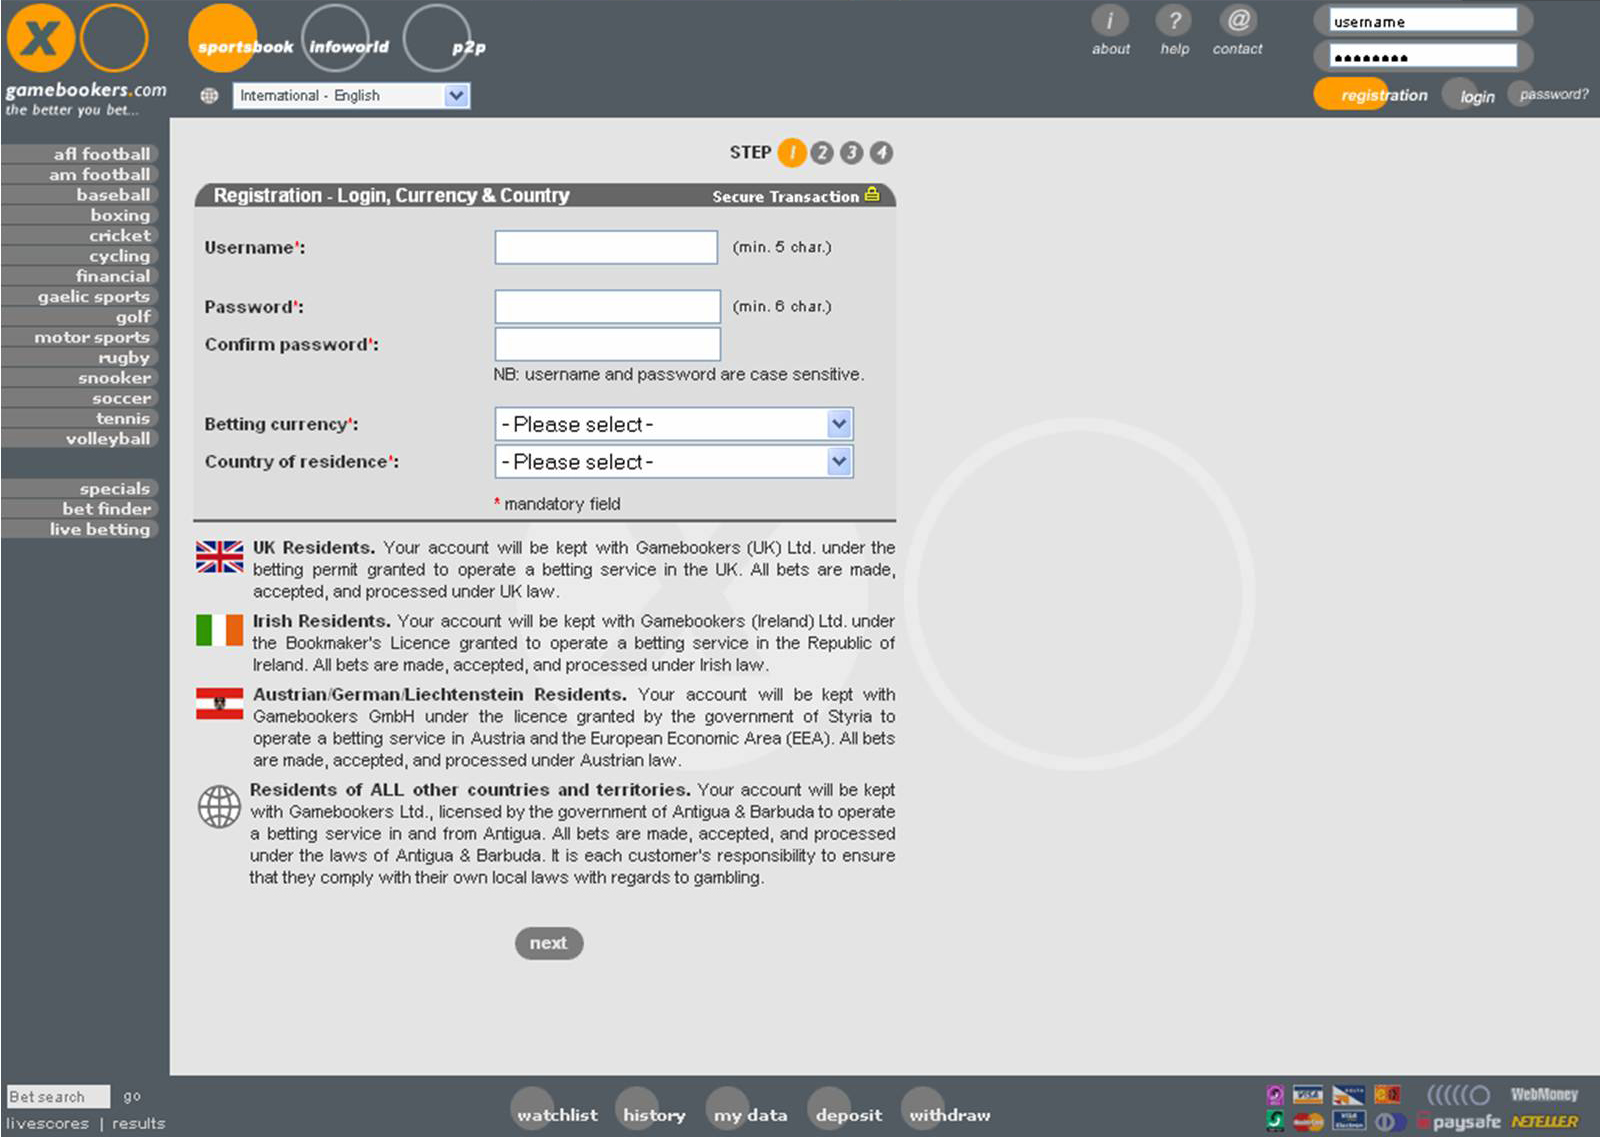The height and width of the screenshot is (1137, 1600).
Task: Click the Visa card payment icon
Action: pyautogui.click(x=1308, y=1095)
